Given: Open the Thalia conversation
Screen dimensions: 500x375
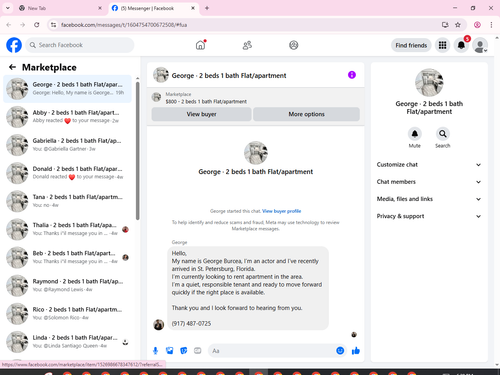Looking at the screenshot, I should [68, 229].
